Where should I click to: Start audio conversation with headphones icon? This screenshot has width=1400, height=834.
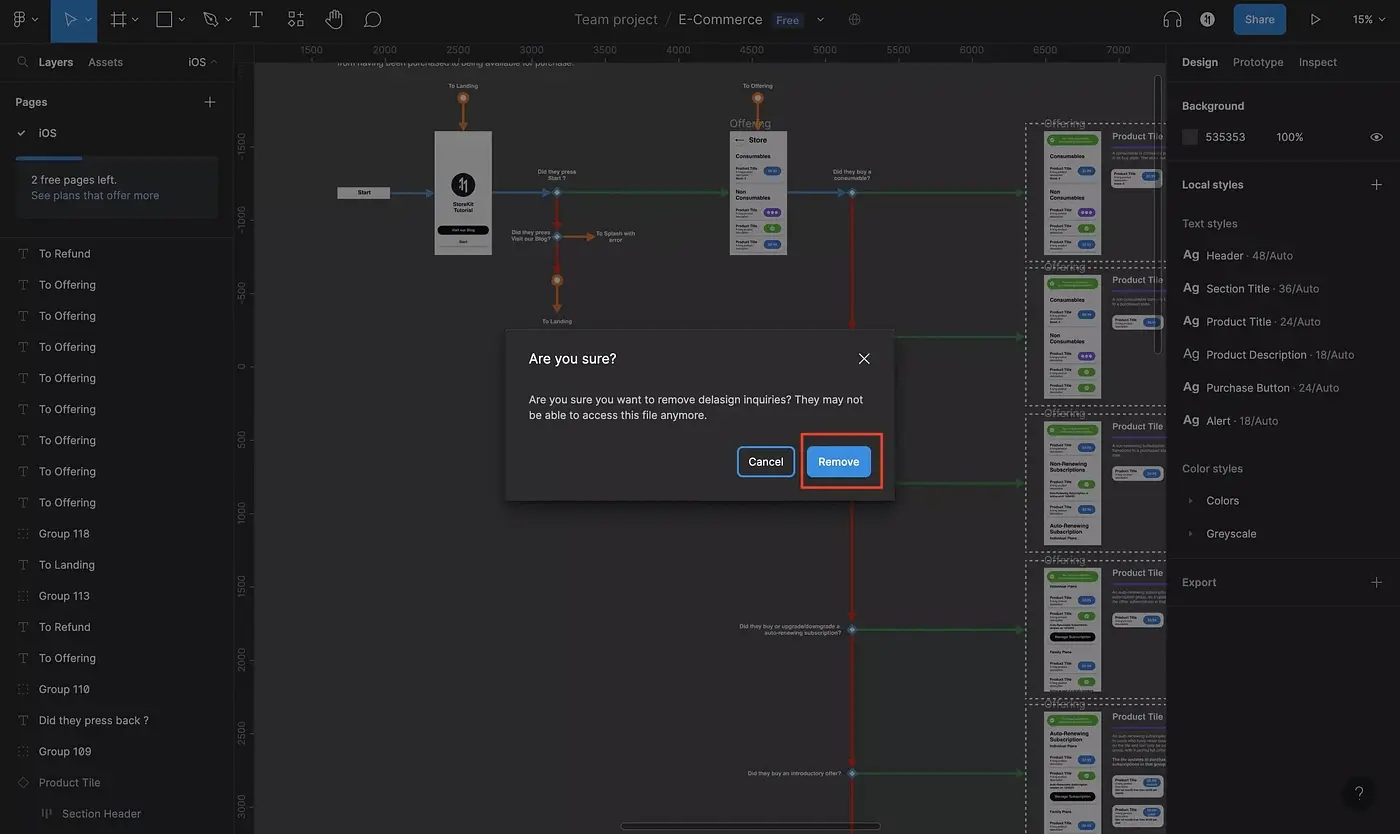coord(1172,20)
